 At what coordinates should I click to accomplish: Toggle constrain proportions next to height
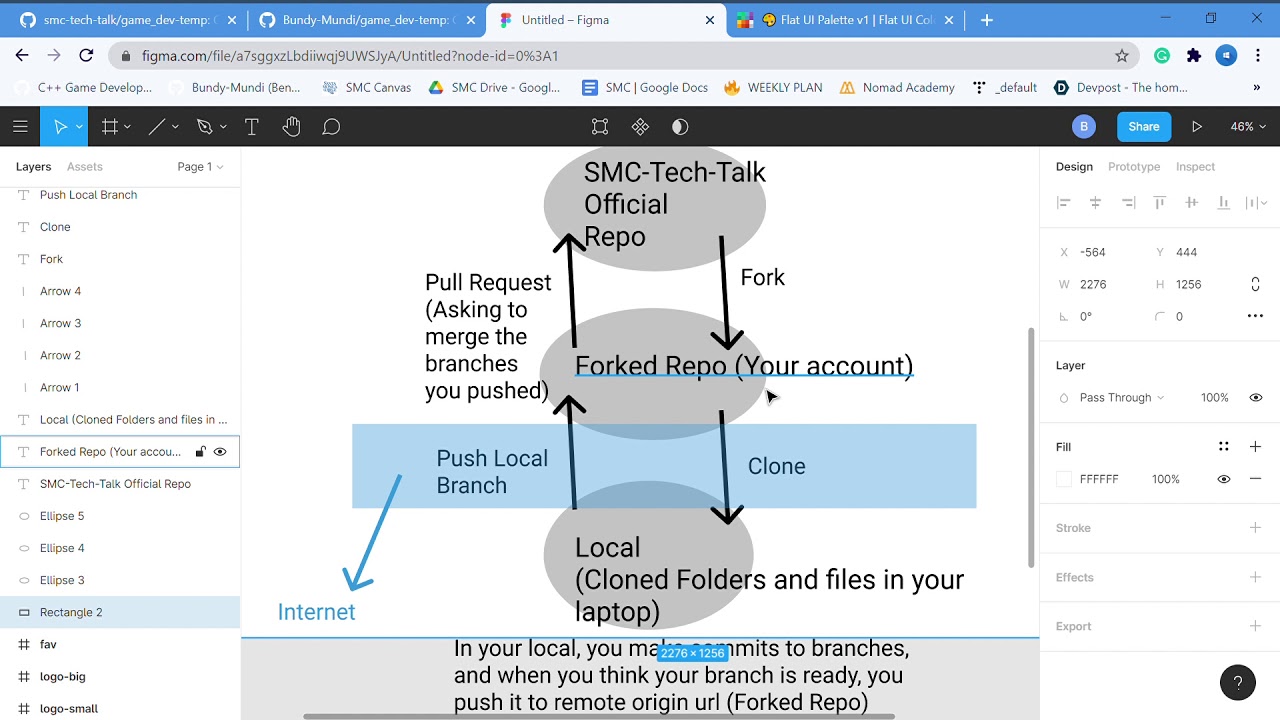click(1255, 285)
